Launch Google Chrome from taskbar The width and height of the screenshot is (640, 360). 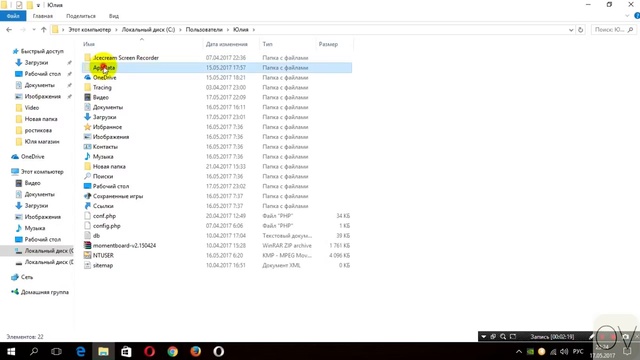tap(172, 351)
